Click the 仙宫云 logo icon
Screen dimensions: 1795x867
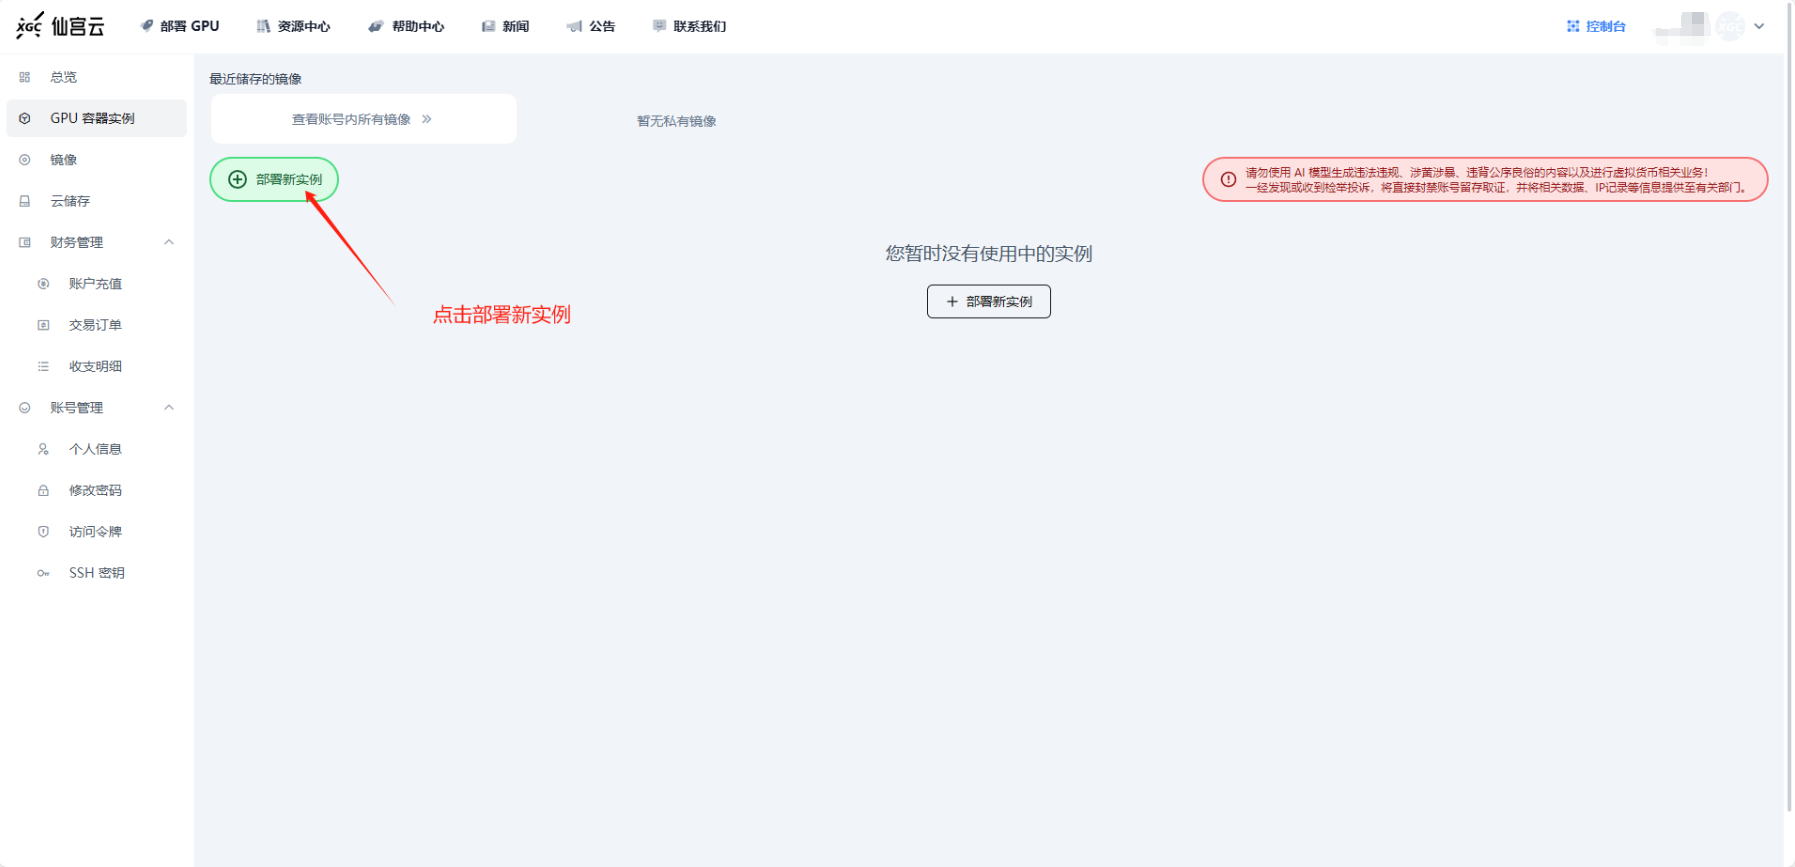29,26
